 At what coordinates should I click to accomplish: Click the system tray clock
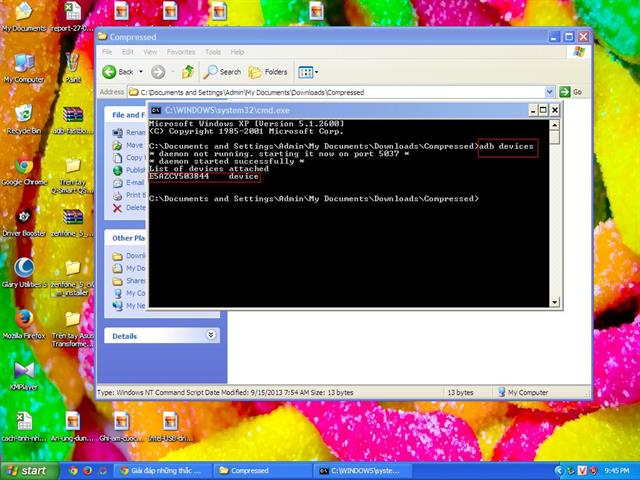tap(617, 471)
